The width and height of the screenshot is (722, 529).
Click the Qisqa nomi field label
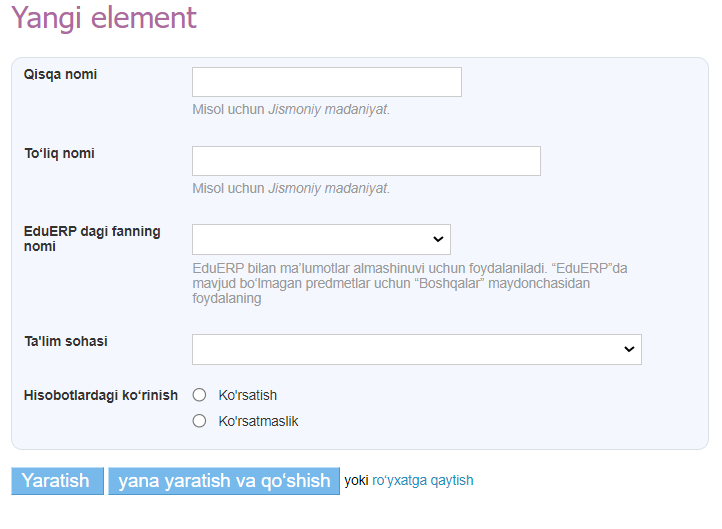tap(60, 74)
